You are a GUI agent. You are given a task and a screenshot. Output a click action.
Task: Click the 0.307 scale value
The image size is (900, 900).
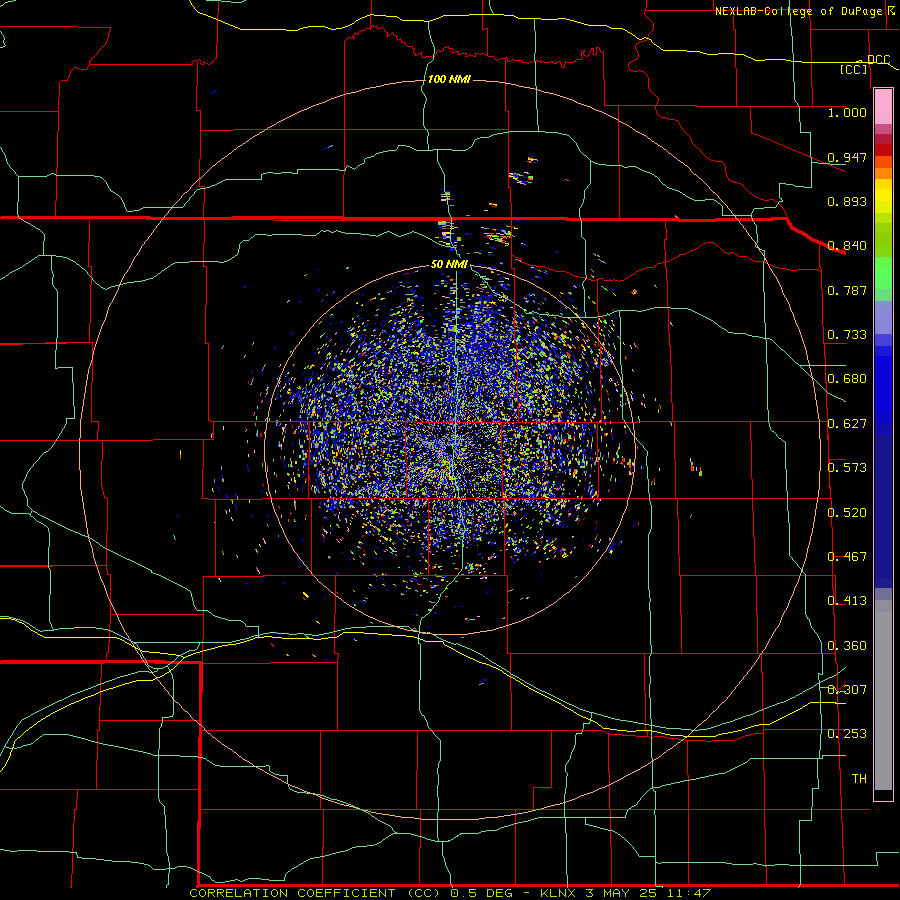click(x=847, y=690)
